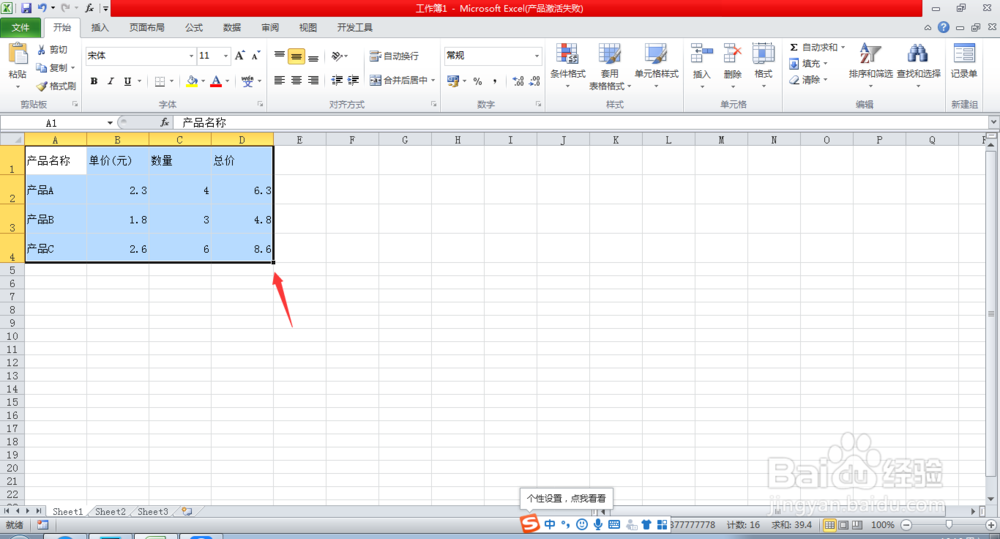Click the Copy button

coord(52,68)
